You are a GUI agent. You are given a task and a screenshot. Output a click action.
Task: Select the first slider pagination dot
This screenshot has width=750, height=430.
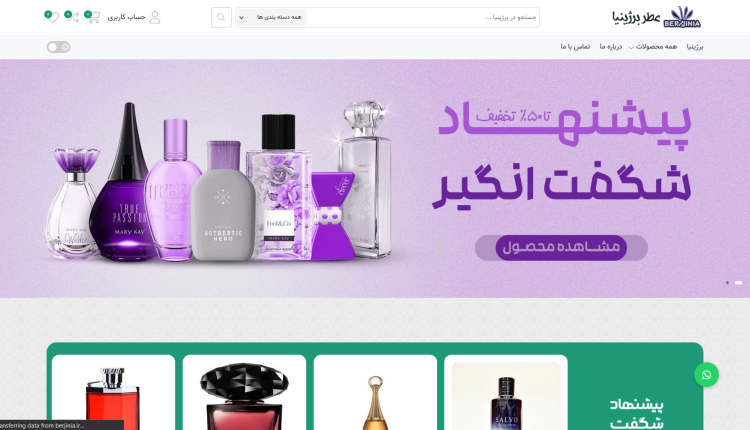click(728, 283)
